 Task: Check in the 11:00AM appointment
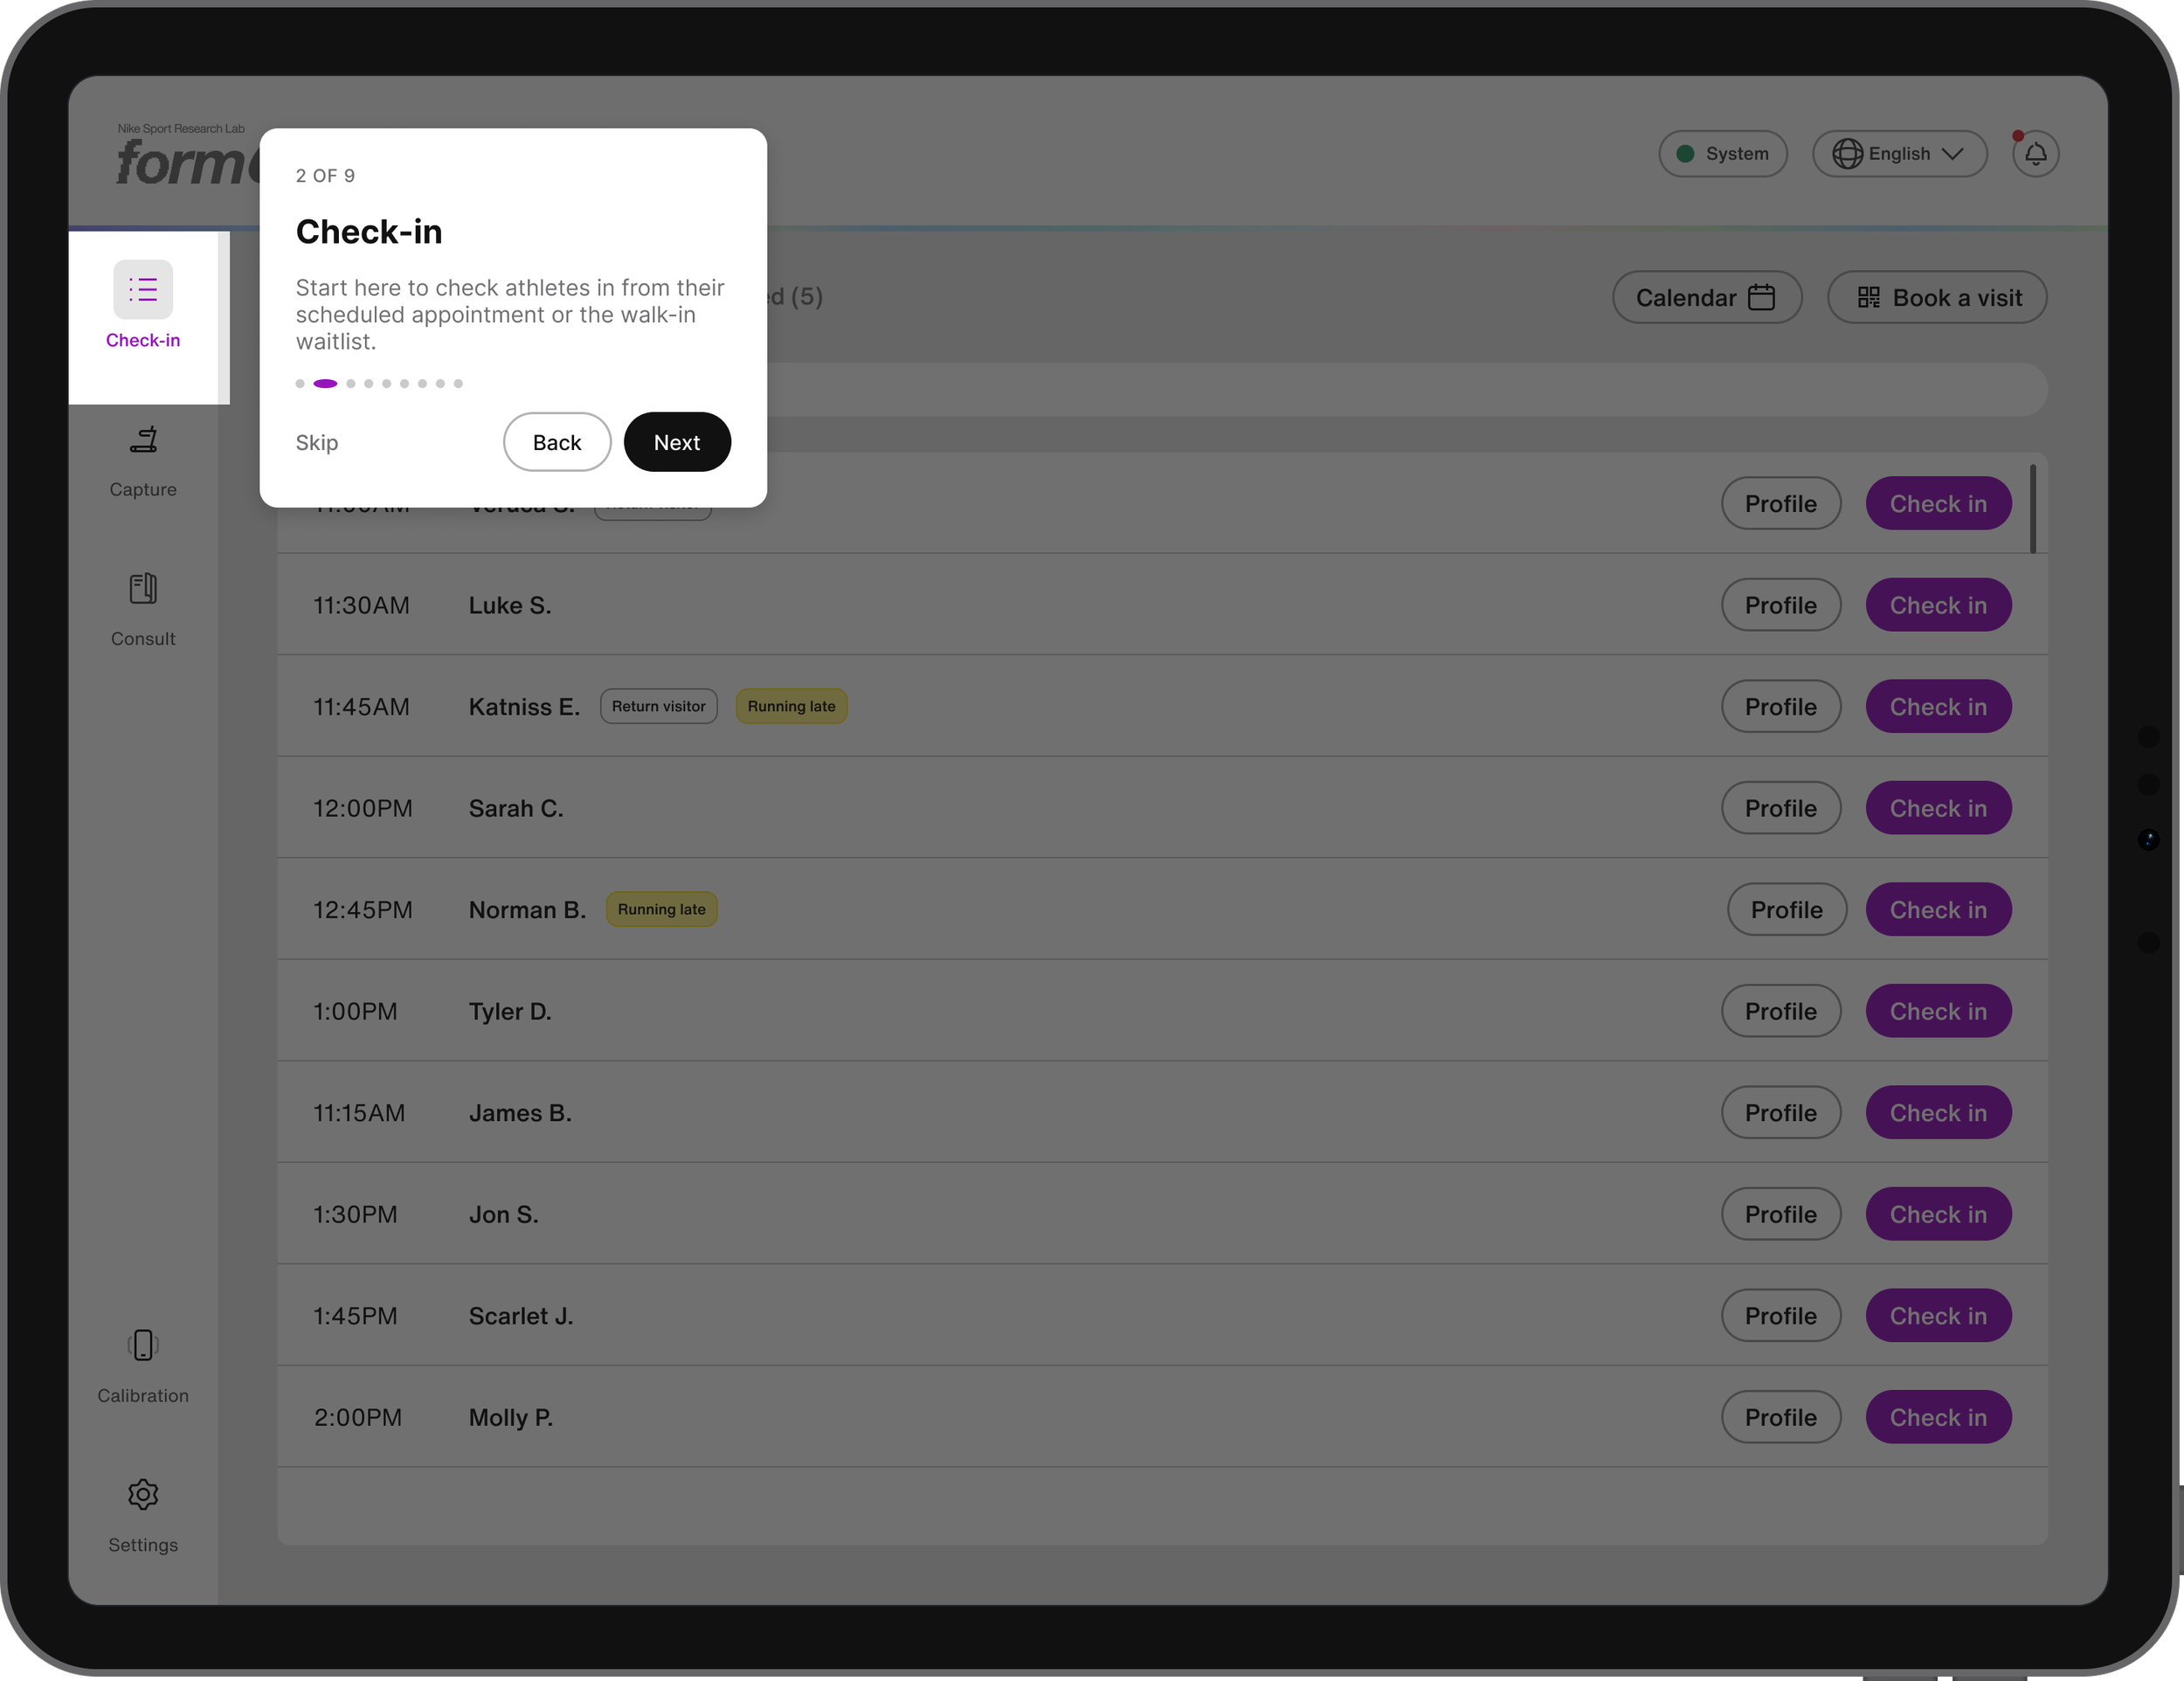[x=1938, y=503]
